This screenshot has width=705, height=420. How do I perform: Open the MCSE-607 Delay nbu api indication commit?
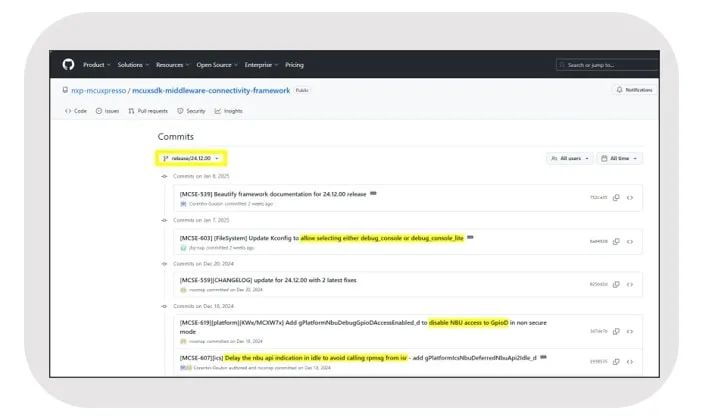358,358
